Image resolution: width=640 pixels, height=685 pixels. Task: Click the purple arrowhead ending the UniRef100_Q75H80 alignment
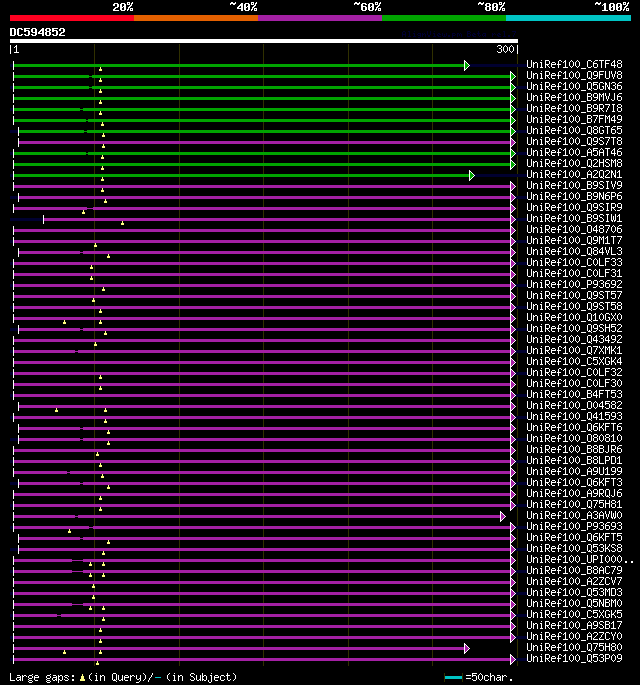tap(467, 649)
